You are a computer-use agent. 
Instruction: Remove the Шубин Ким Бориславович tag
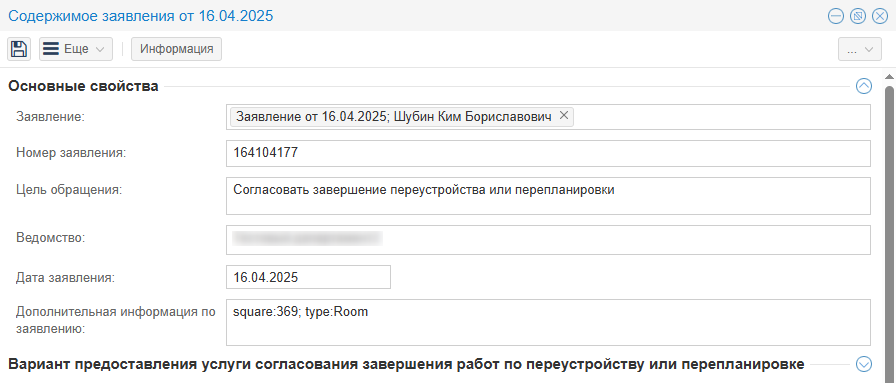pyautogui.click(x=563, y=115)
